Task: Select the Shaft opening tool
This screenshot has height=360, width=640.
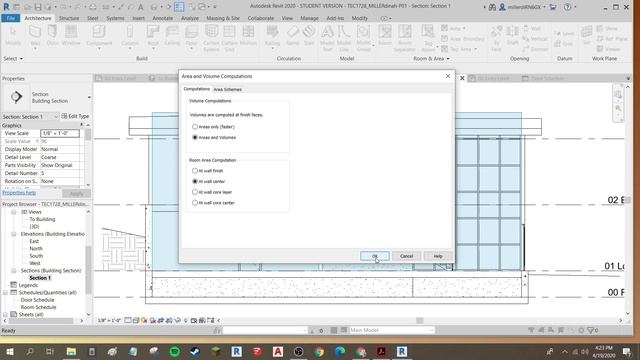Action: point(512,36)
